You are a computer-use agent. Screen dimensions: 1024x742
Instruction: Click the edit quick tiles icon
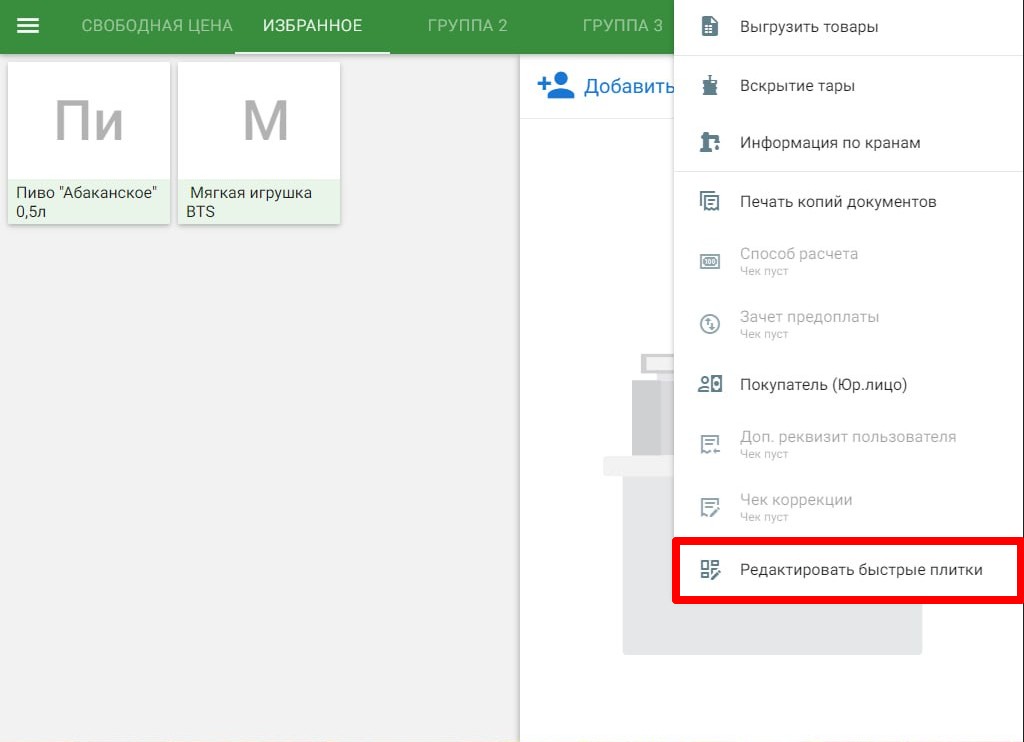710,570
